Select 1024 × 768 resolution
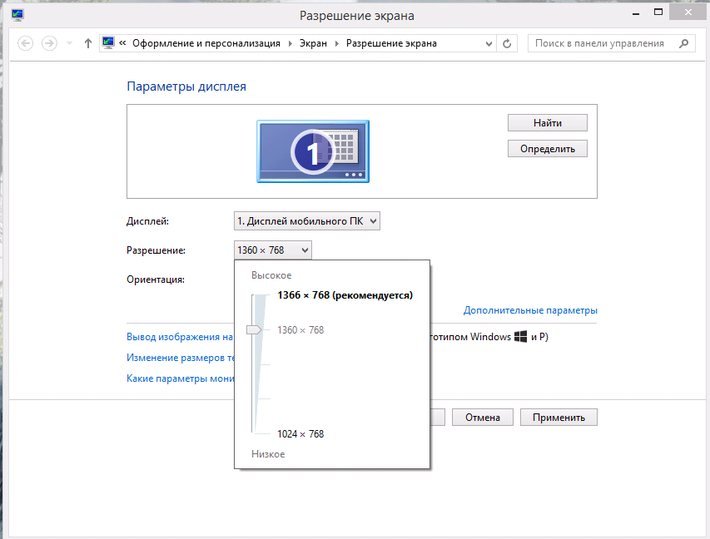Viewport: 710px width, 539px height. [301, 434]
